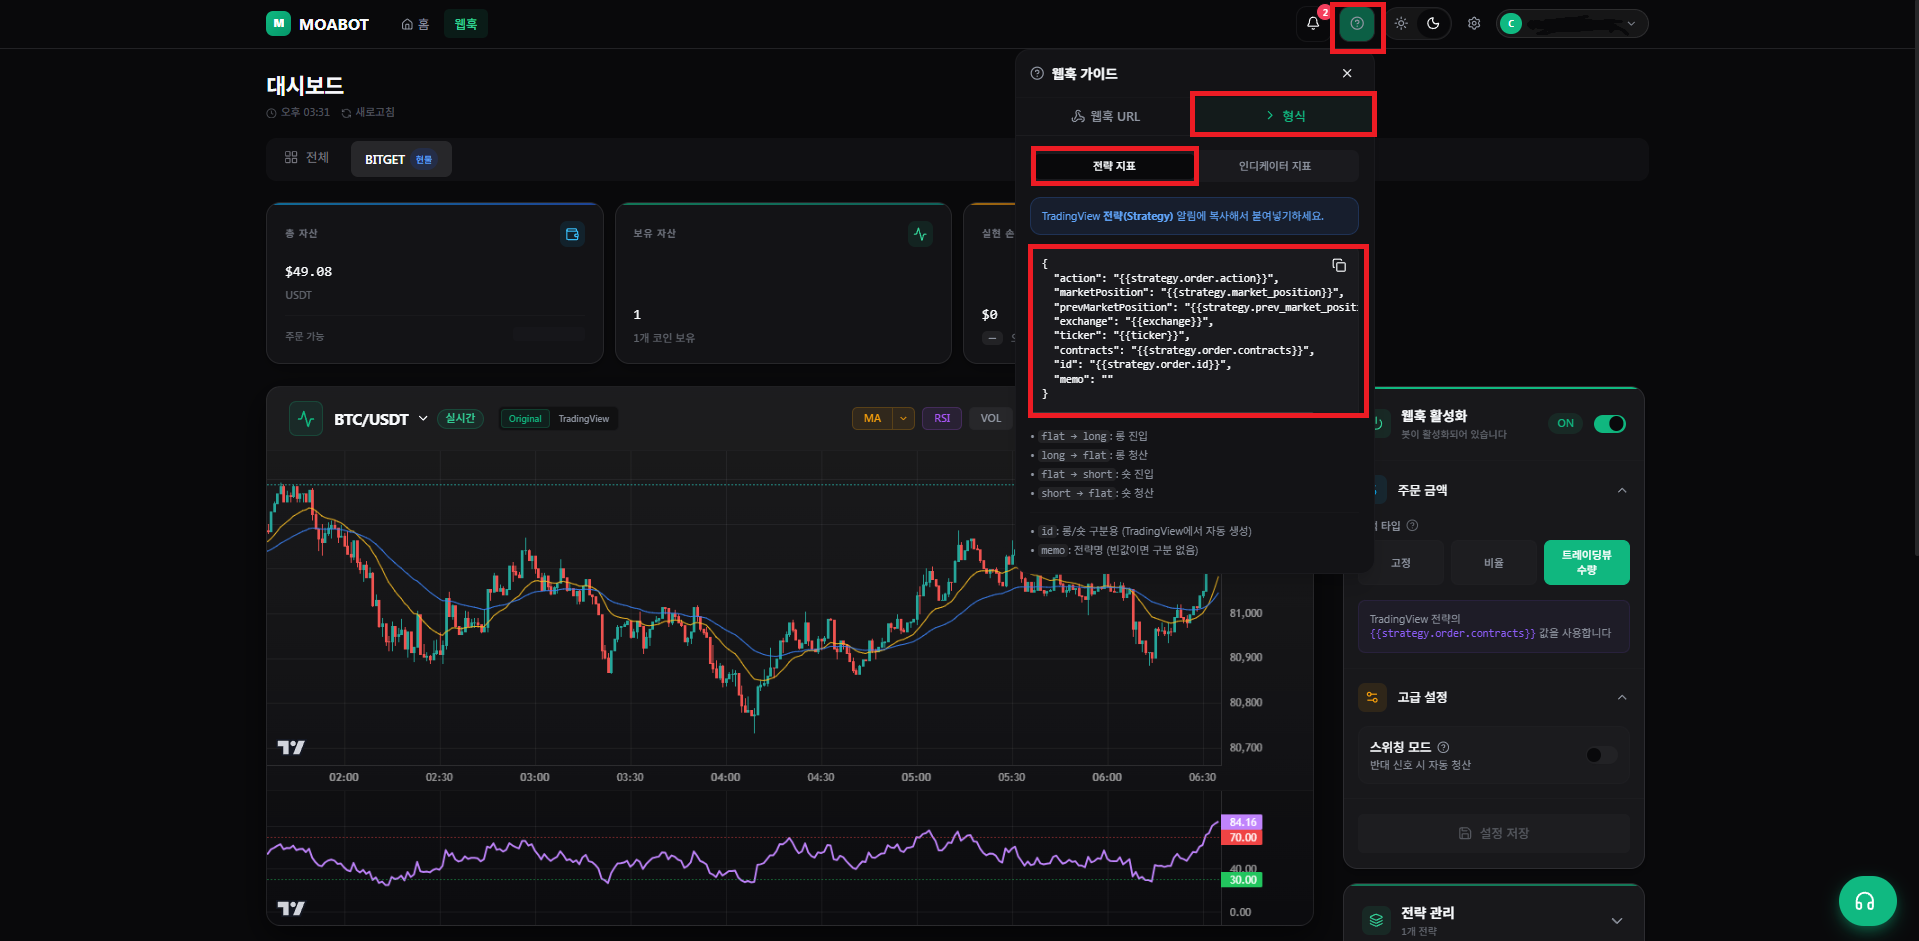Click the 새로고침 refresh link
Viewport: 1919px width, 941px height.
point(368,112)
